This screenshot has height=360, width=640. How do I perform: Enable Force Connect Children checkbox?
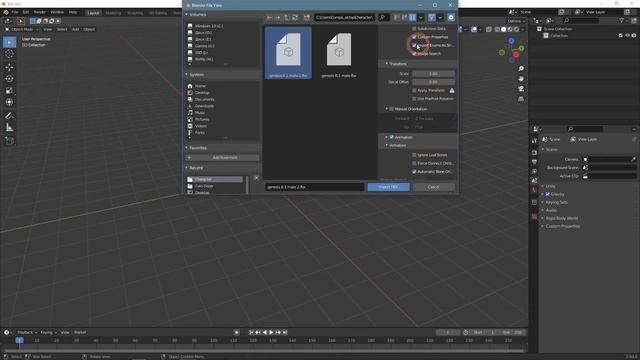(414, 164)
